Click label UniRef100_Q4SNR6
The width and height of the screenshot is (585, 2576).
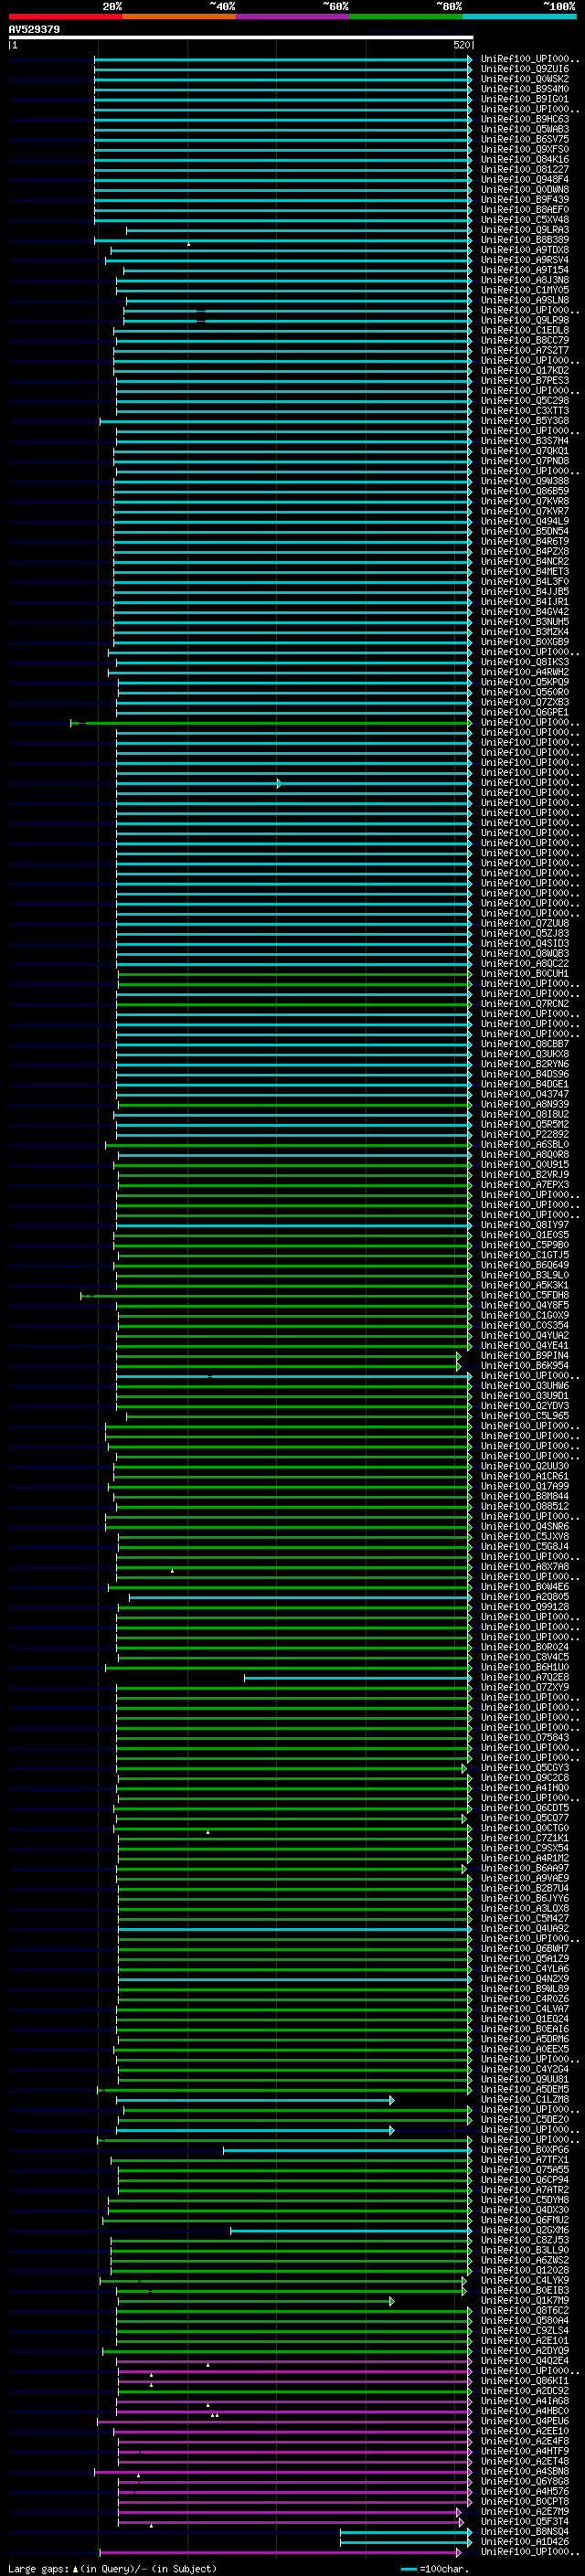[x=525, y=1526]
